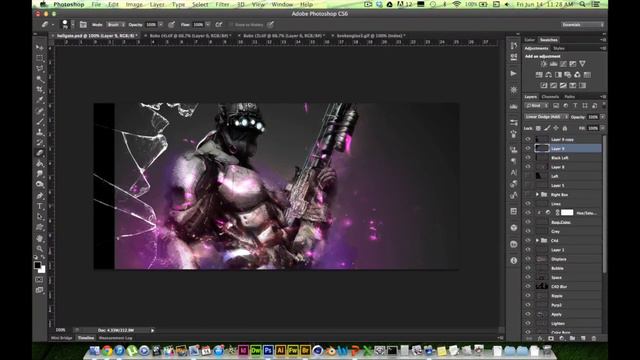Select the Healing Brush tool
640x360 pixels.
[40, 111]
